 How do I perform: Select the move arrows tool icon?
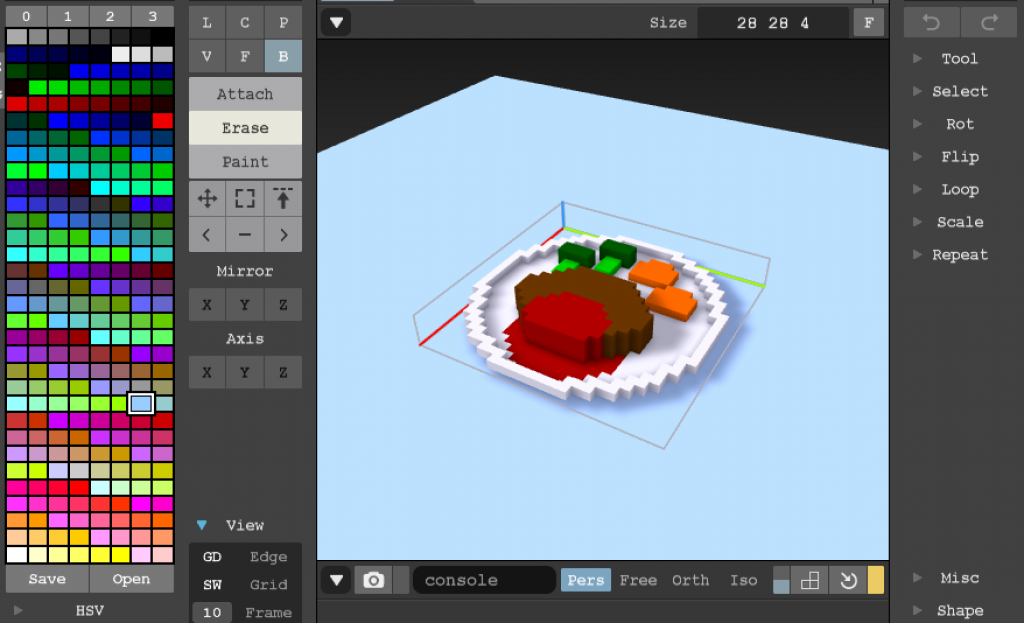tap(207, 198)
